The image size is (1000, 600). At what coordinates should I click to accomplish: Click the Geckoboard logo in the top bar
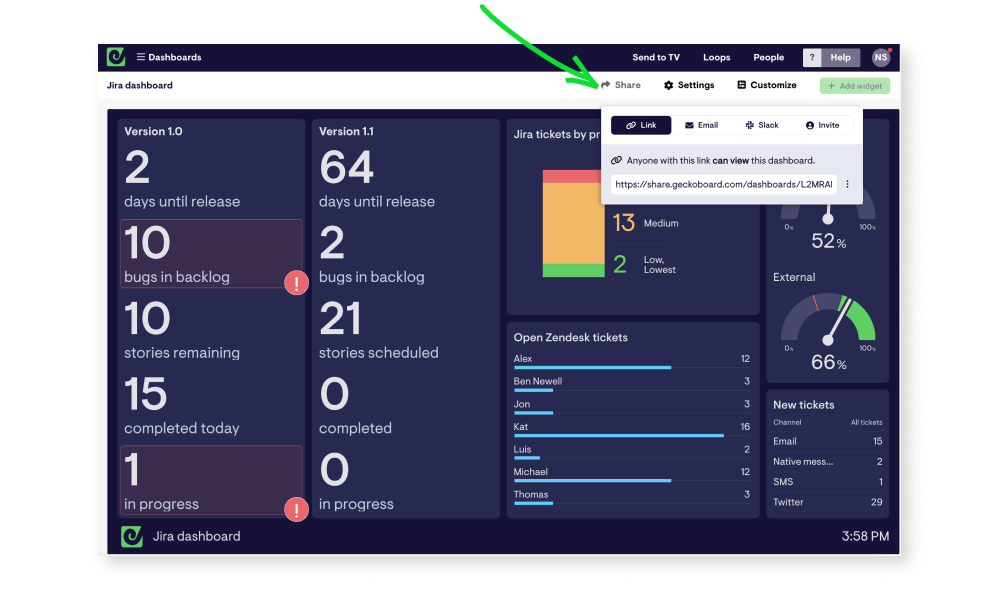pos(115,57)
